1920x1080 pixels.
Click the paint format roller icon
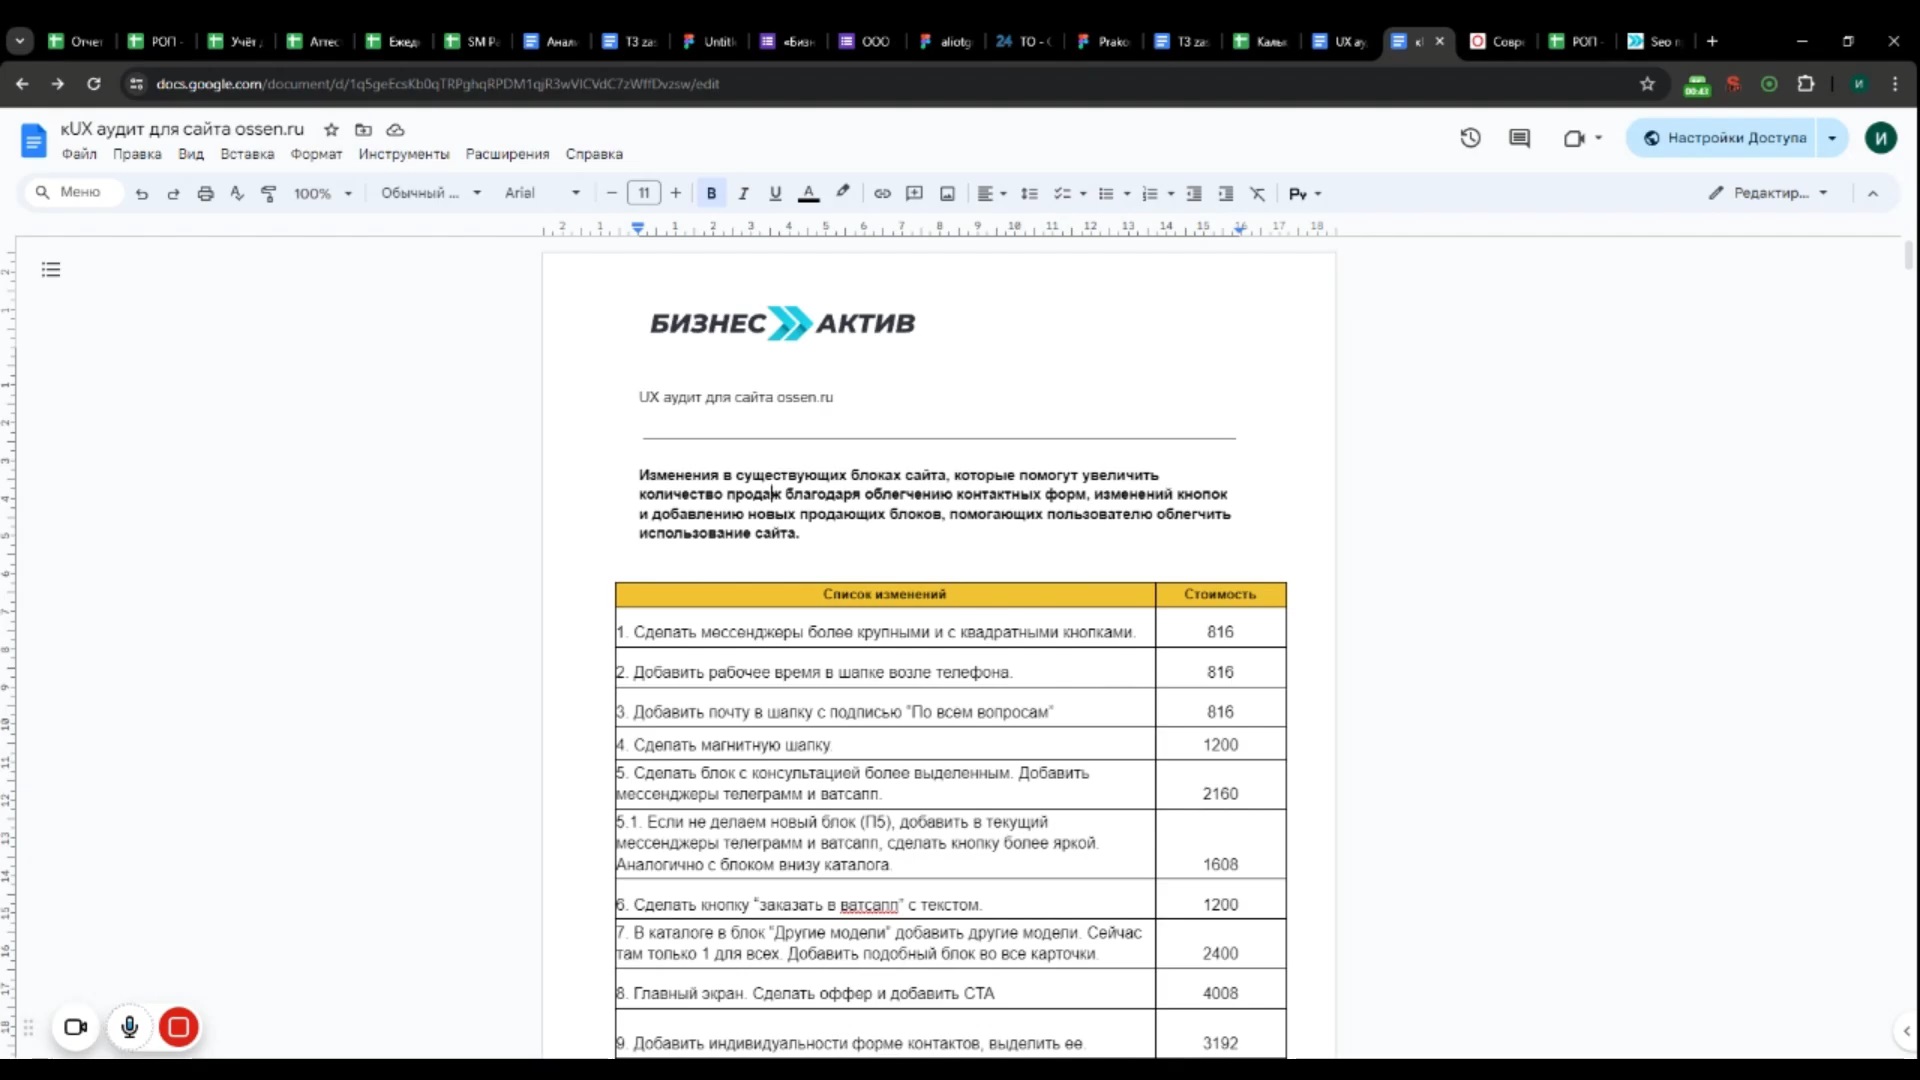[x=268, y=194]
